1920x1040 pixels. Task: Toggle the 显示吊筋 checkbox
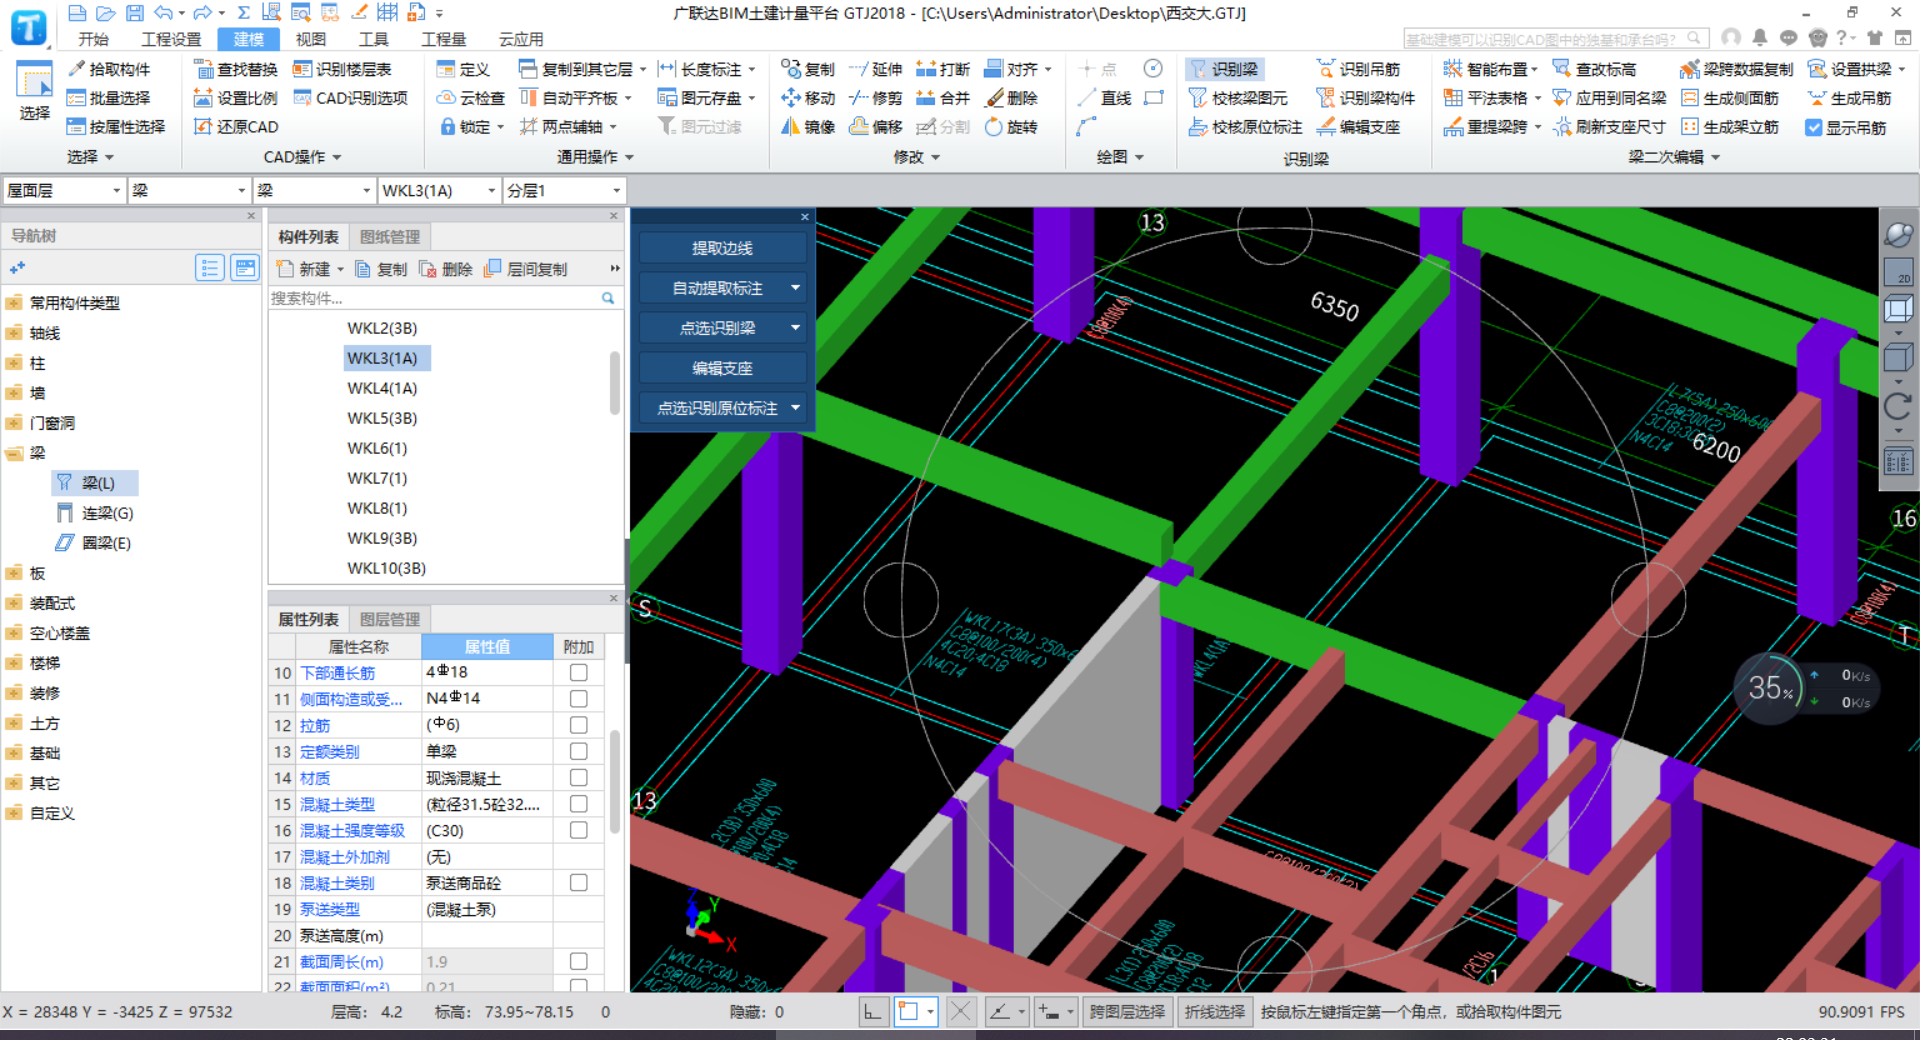pos(1813,128)
